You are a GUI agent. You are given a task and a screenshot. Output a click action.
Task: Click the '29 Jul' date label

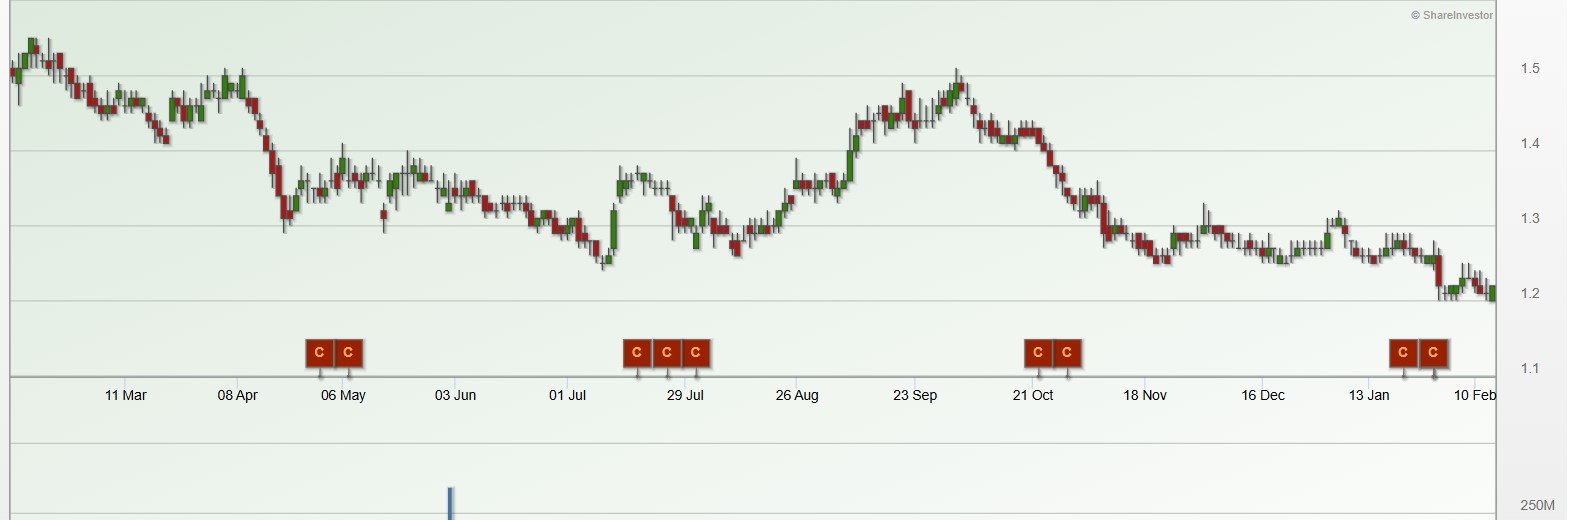point(685,395)
